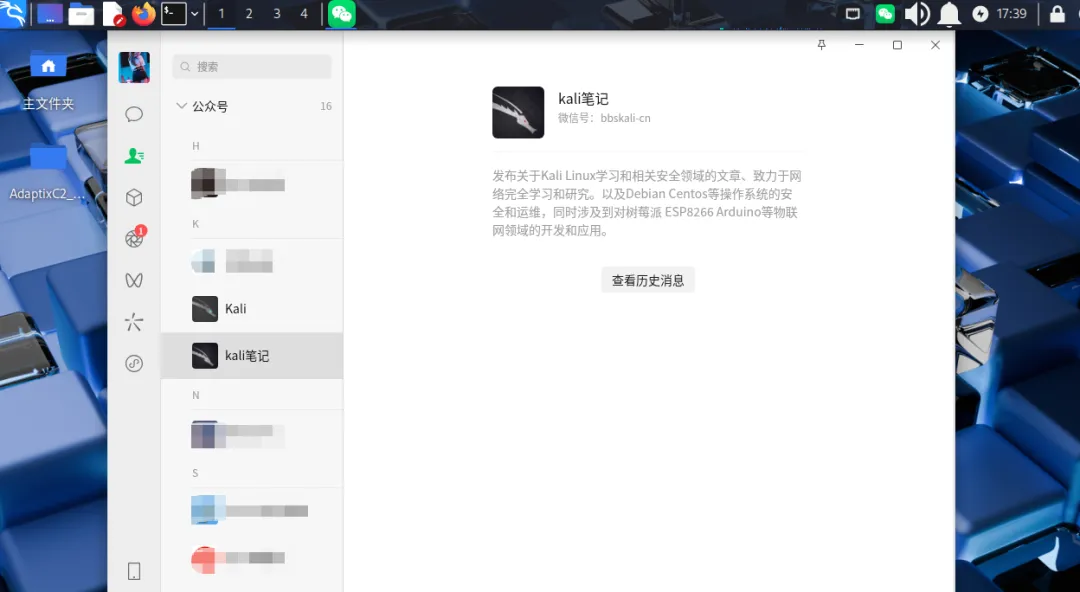The width and height of the screenshot is (1080, 592).
Task: Close the WeChat window
Action: (935, 45)
